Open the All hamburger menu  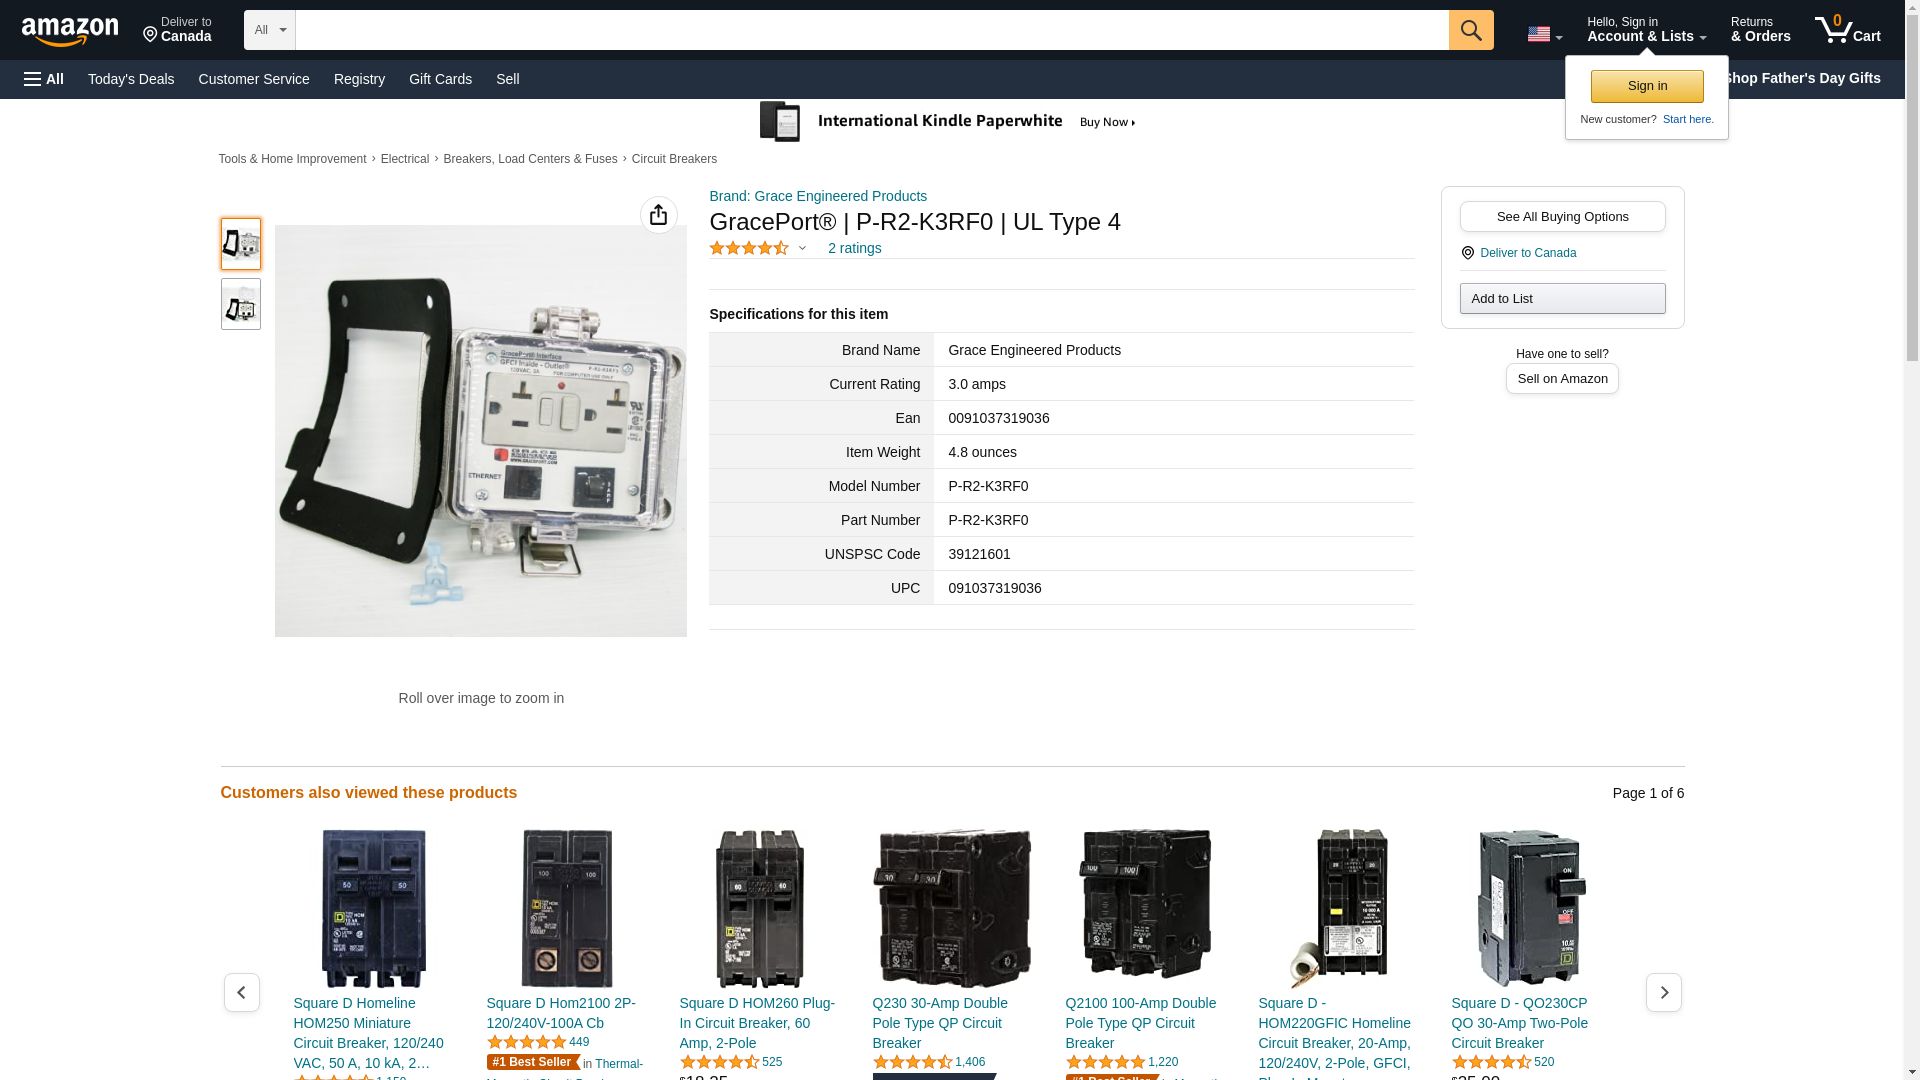pos(44,79)
